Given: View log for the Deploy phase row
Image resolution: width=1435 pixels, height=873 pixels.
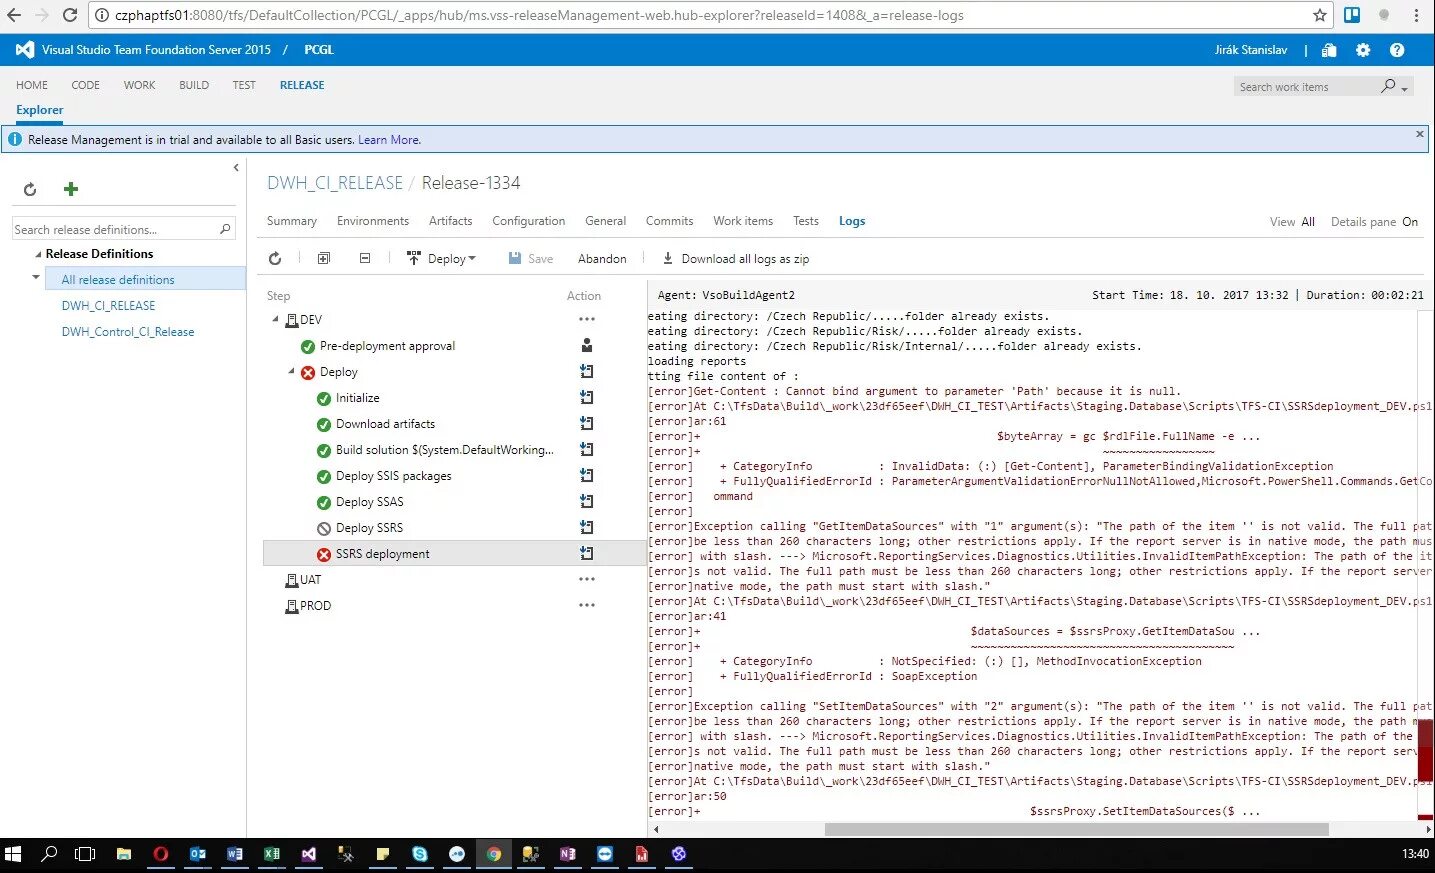Looking at the screenshot, I should pyautogui.click(x=586, y=371).
